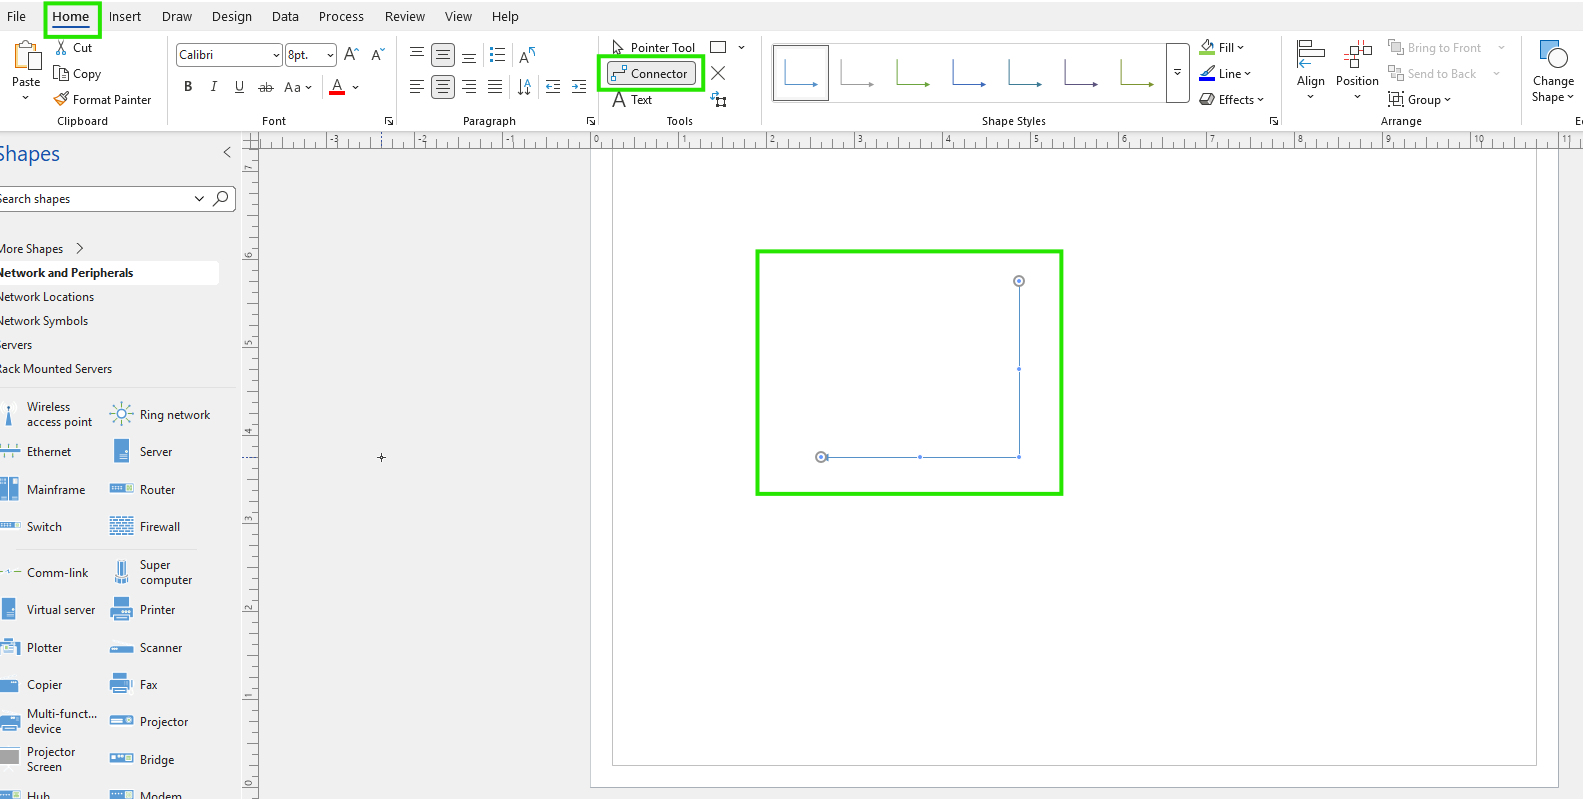The width and height of the screenshot is (1583, 799).
Task: Insert a bulleted list
Action: click(497, 55)
